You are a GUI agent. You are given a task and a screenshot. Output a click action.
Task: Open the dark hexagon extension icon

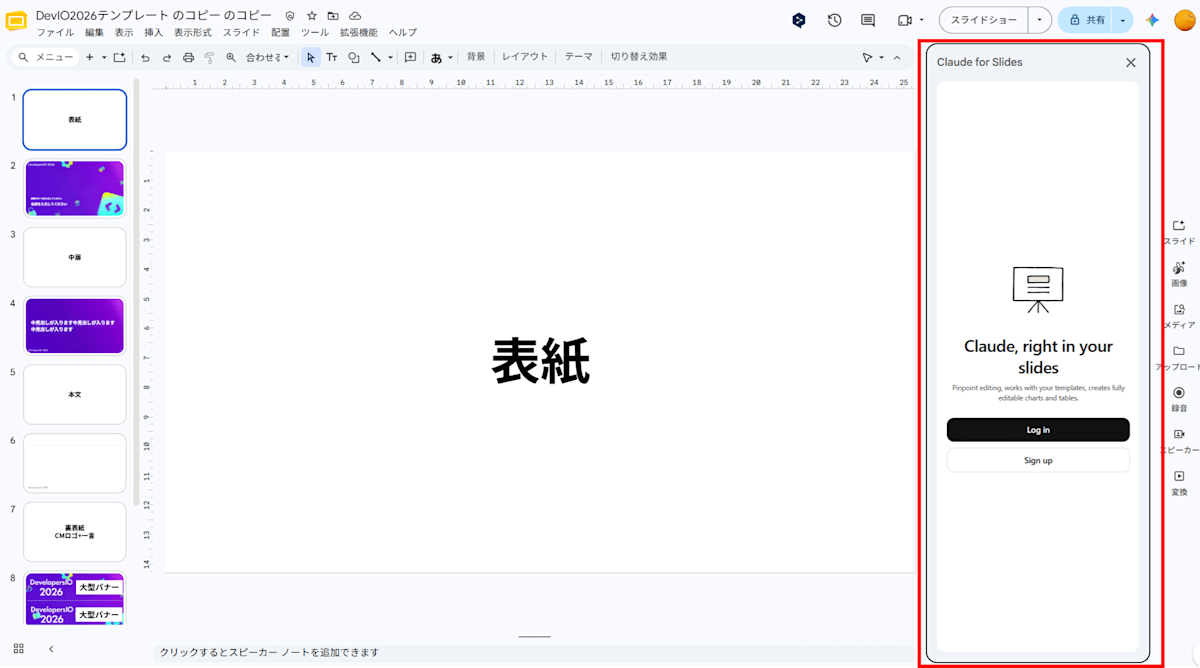point(799,20)
